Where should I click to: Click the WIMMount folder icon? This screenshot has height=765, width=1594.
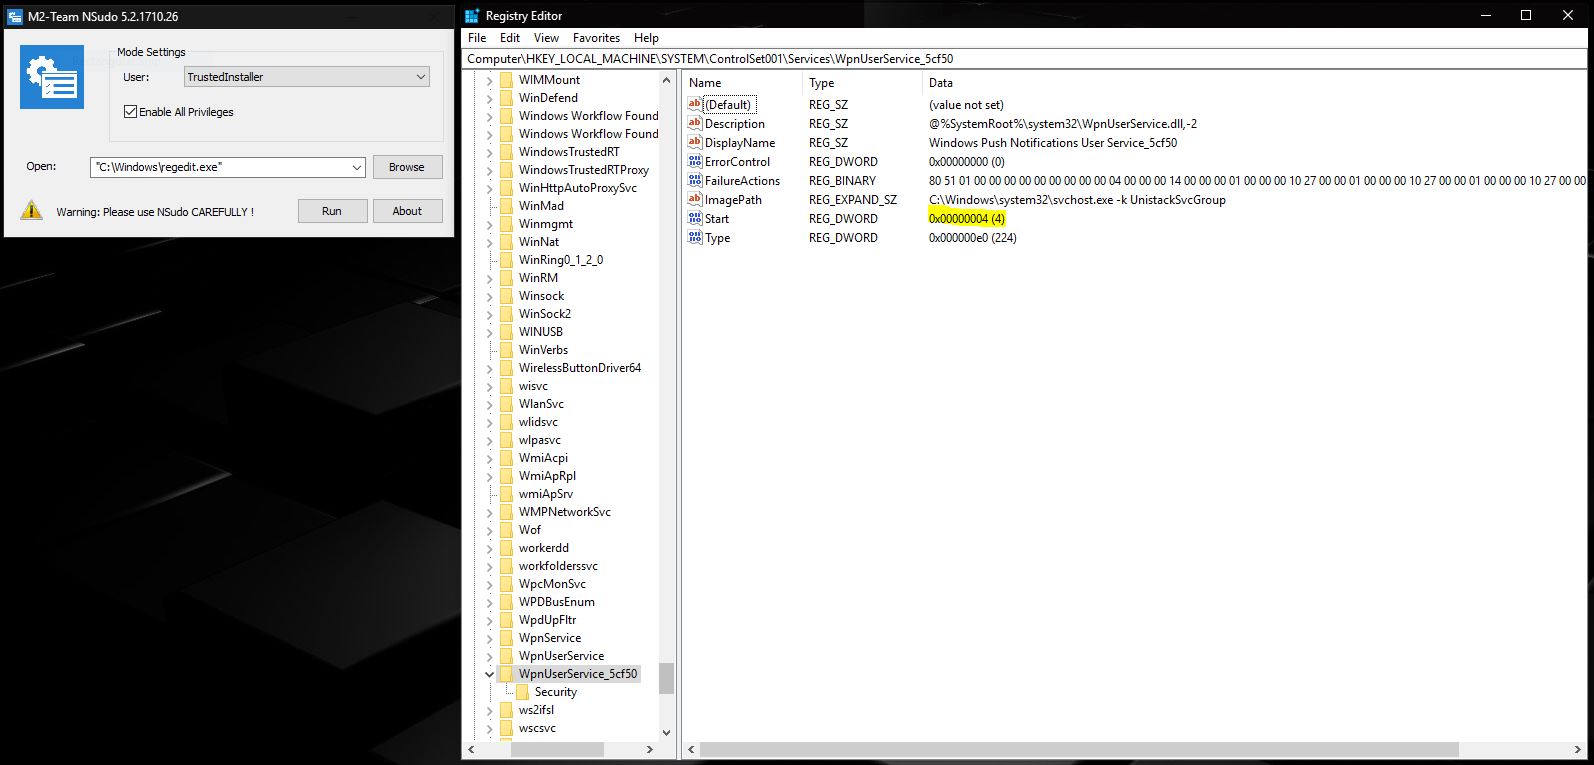click(x=506, y=80)
